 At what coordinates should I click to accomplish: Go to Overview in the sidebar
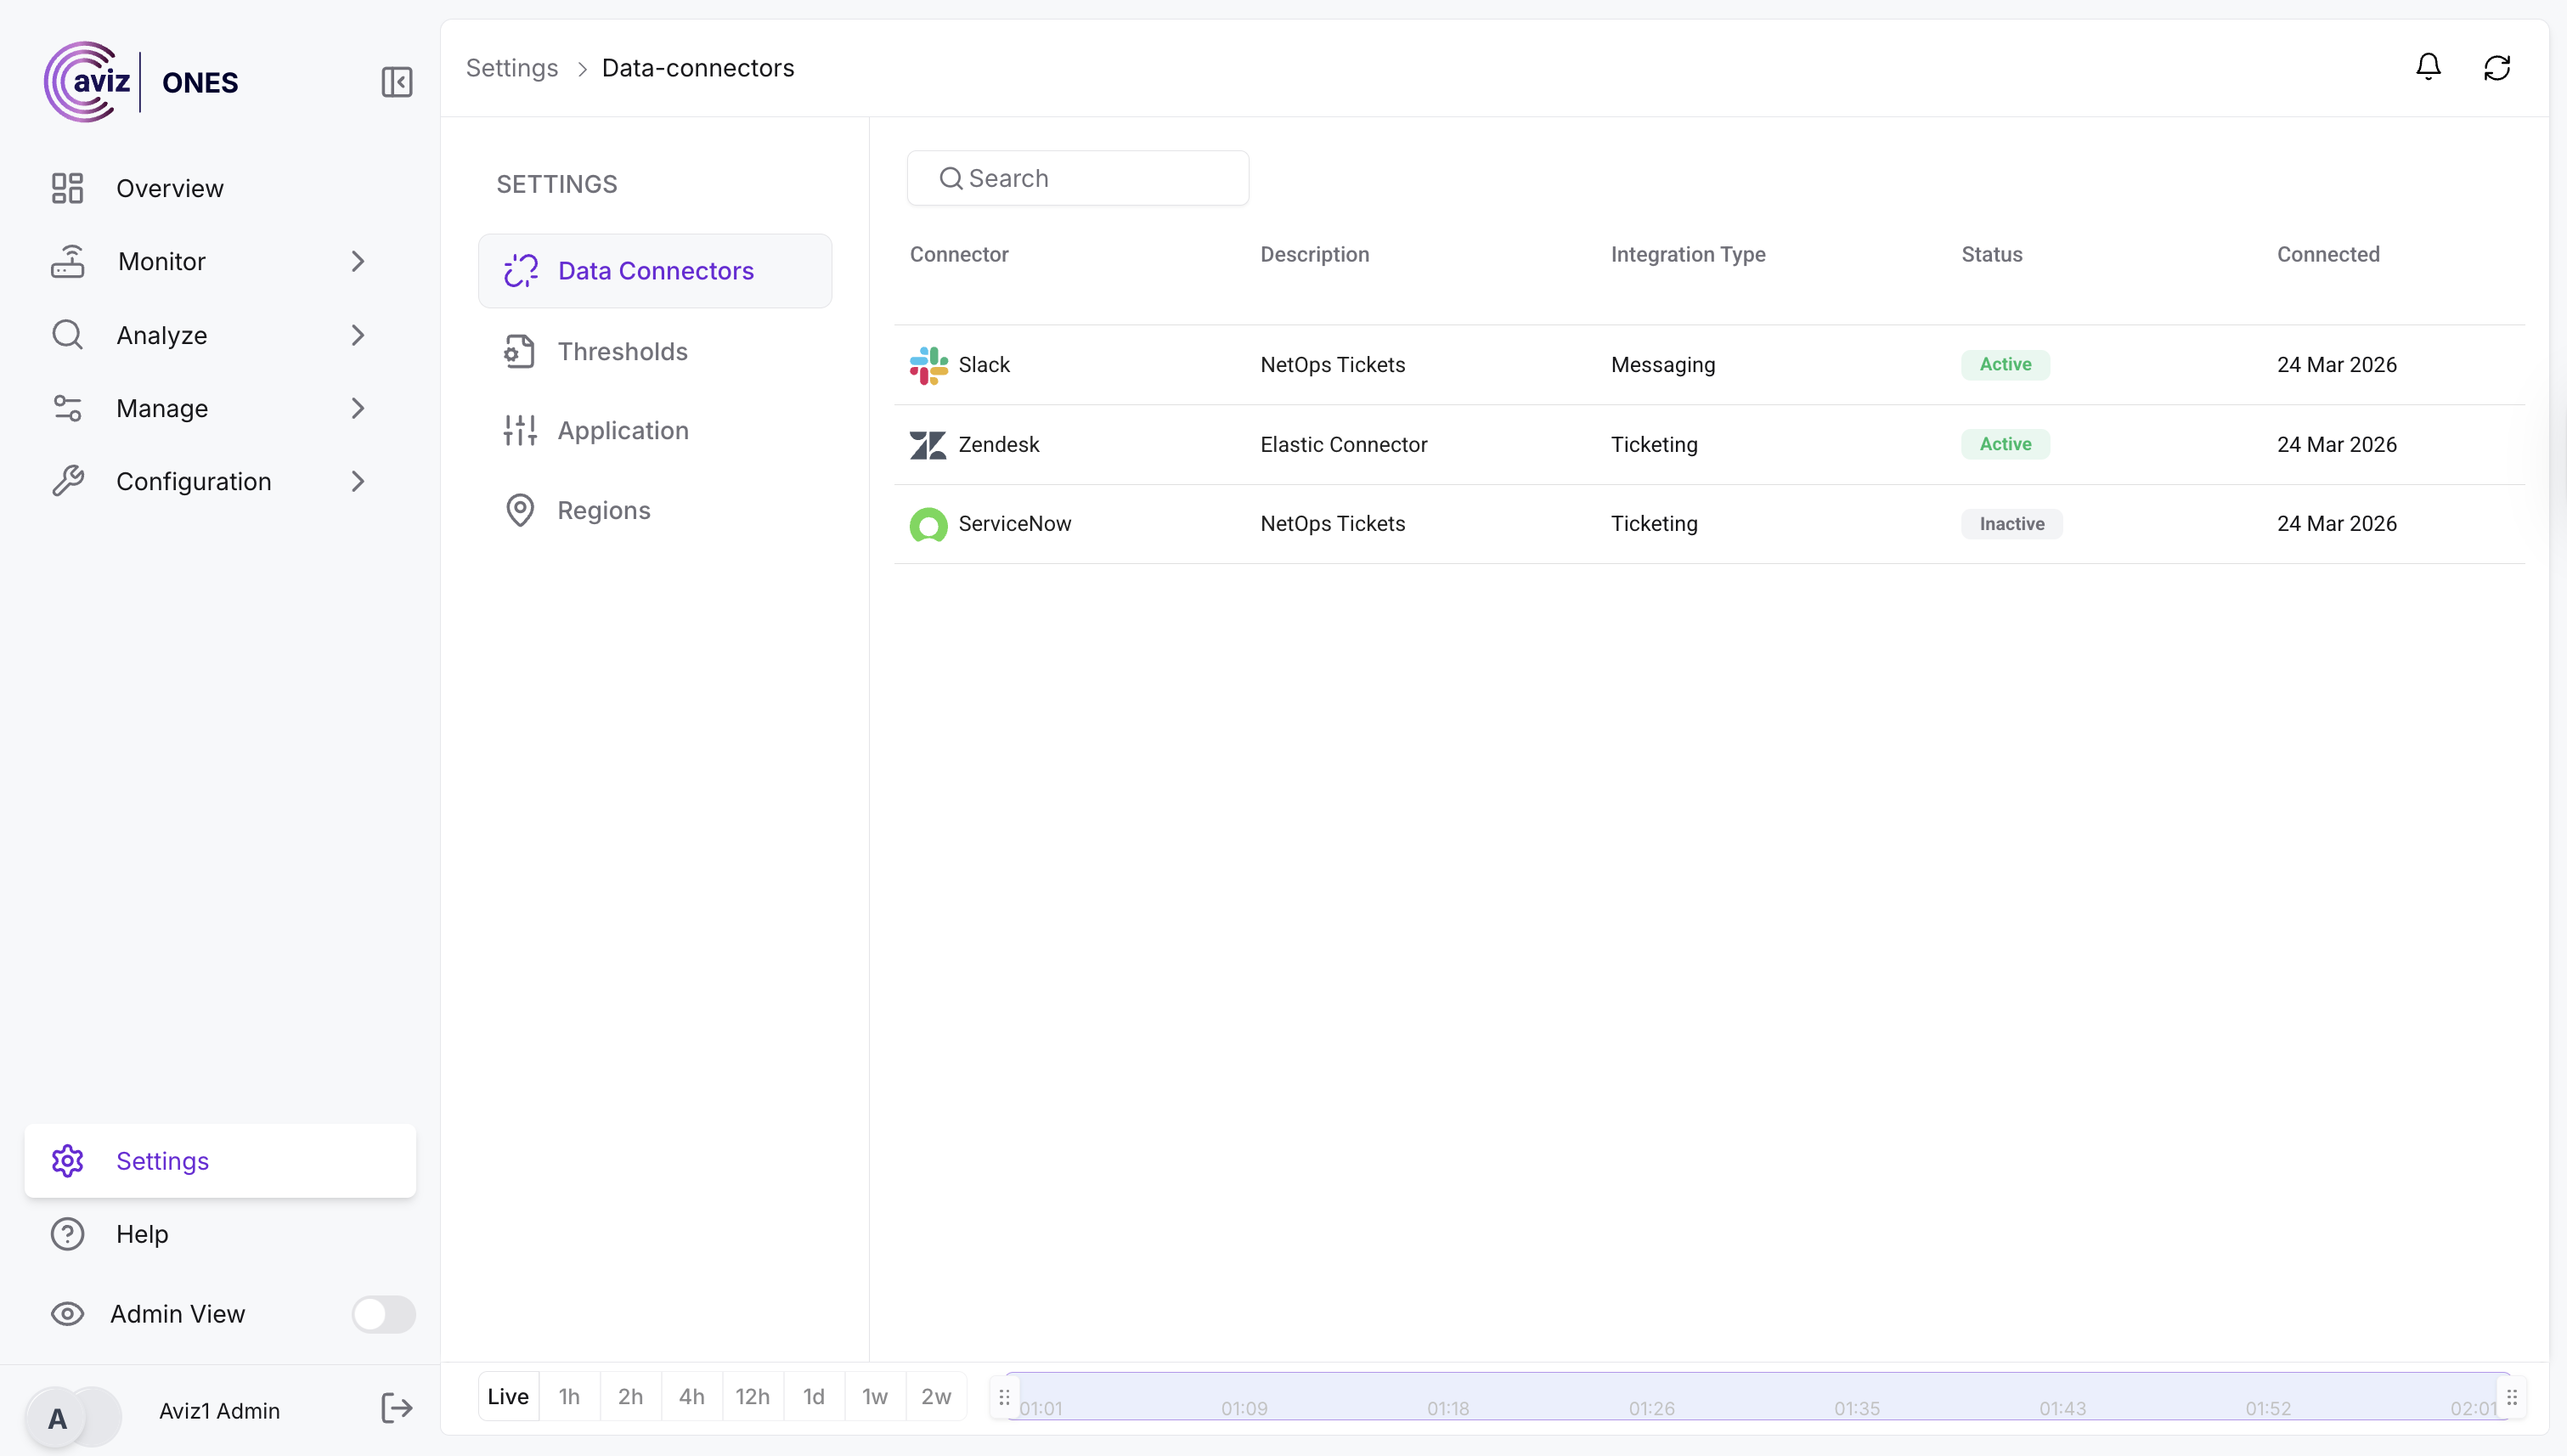pyautogui.click(x=169, y=188)
